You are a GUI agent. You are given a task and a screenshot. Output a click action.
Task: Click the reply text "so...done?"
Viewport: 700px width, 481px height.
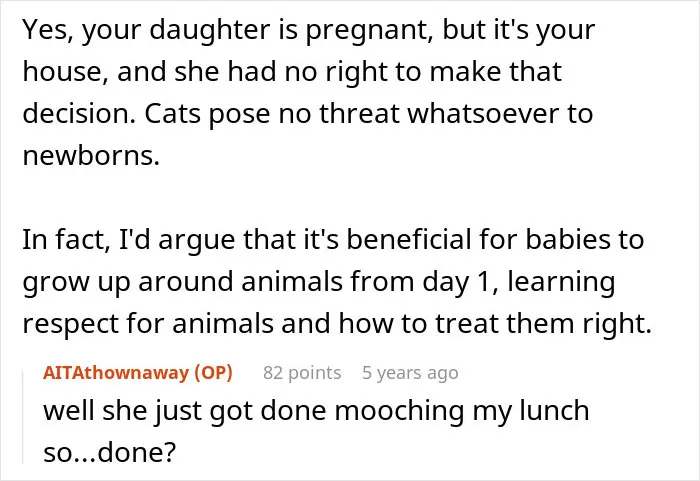click(110, 452)
